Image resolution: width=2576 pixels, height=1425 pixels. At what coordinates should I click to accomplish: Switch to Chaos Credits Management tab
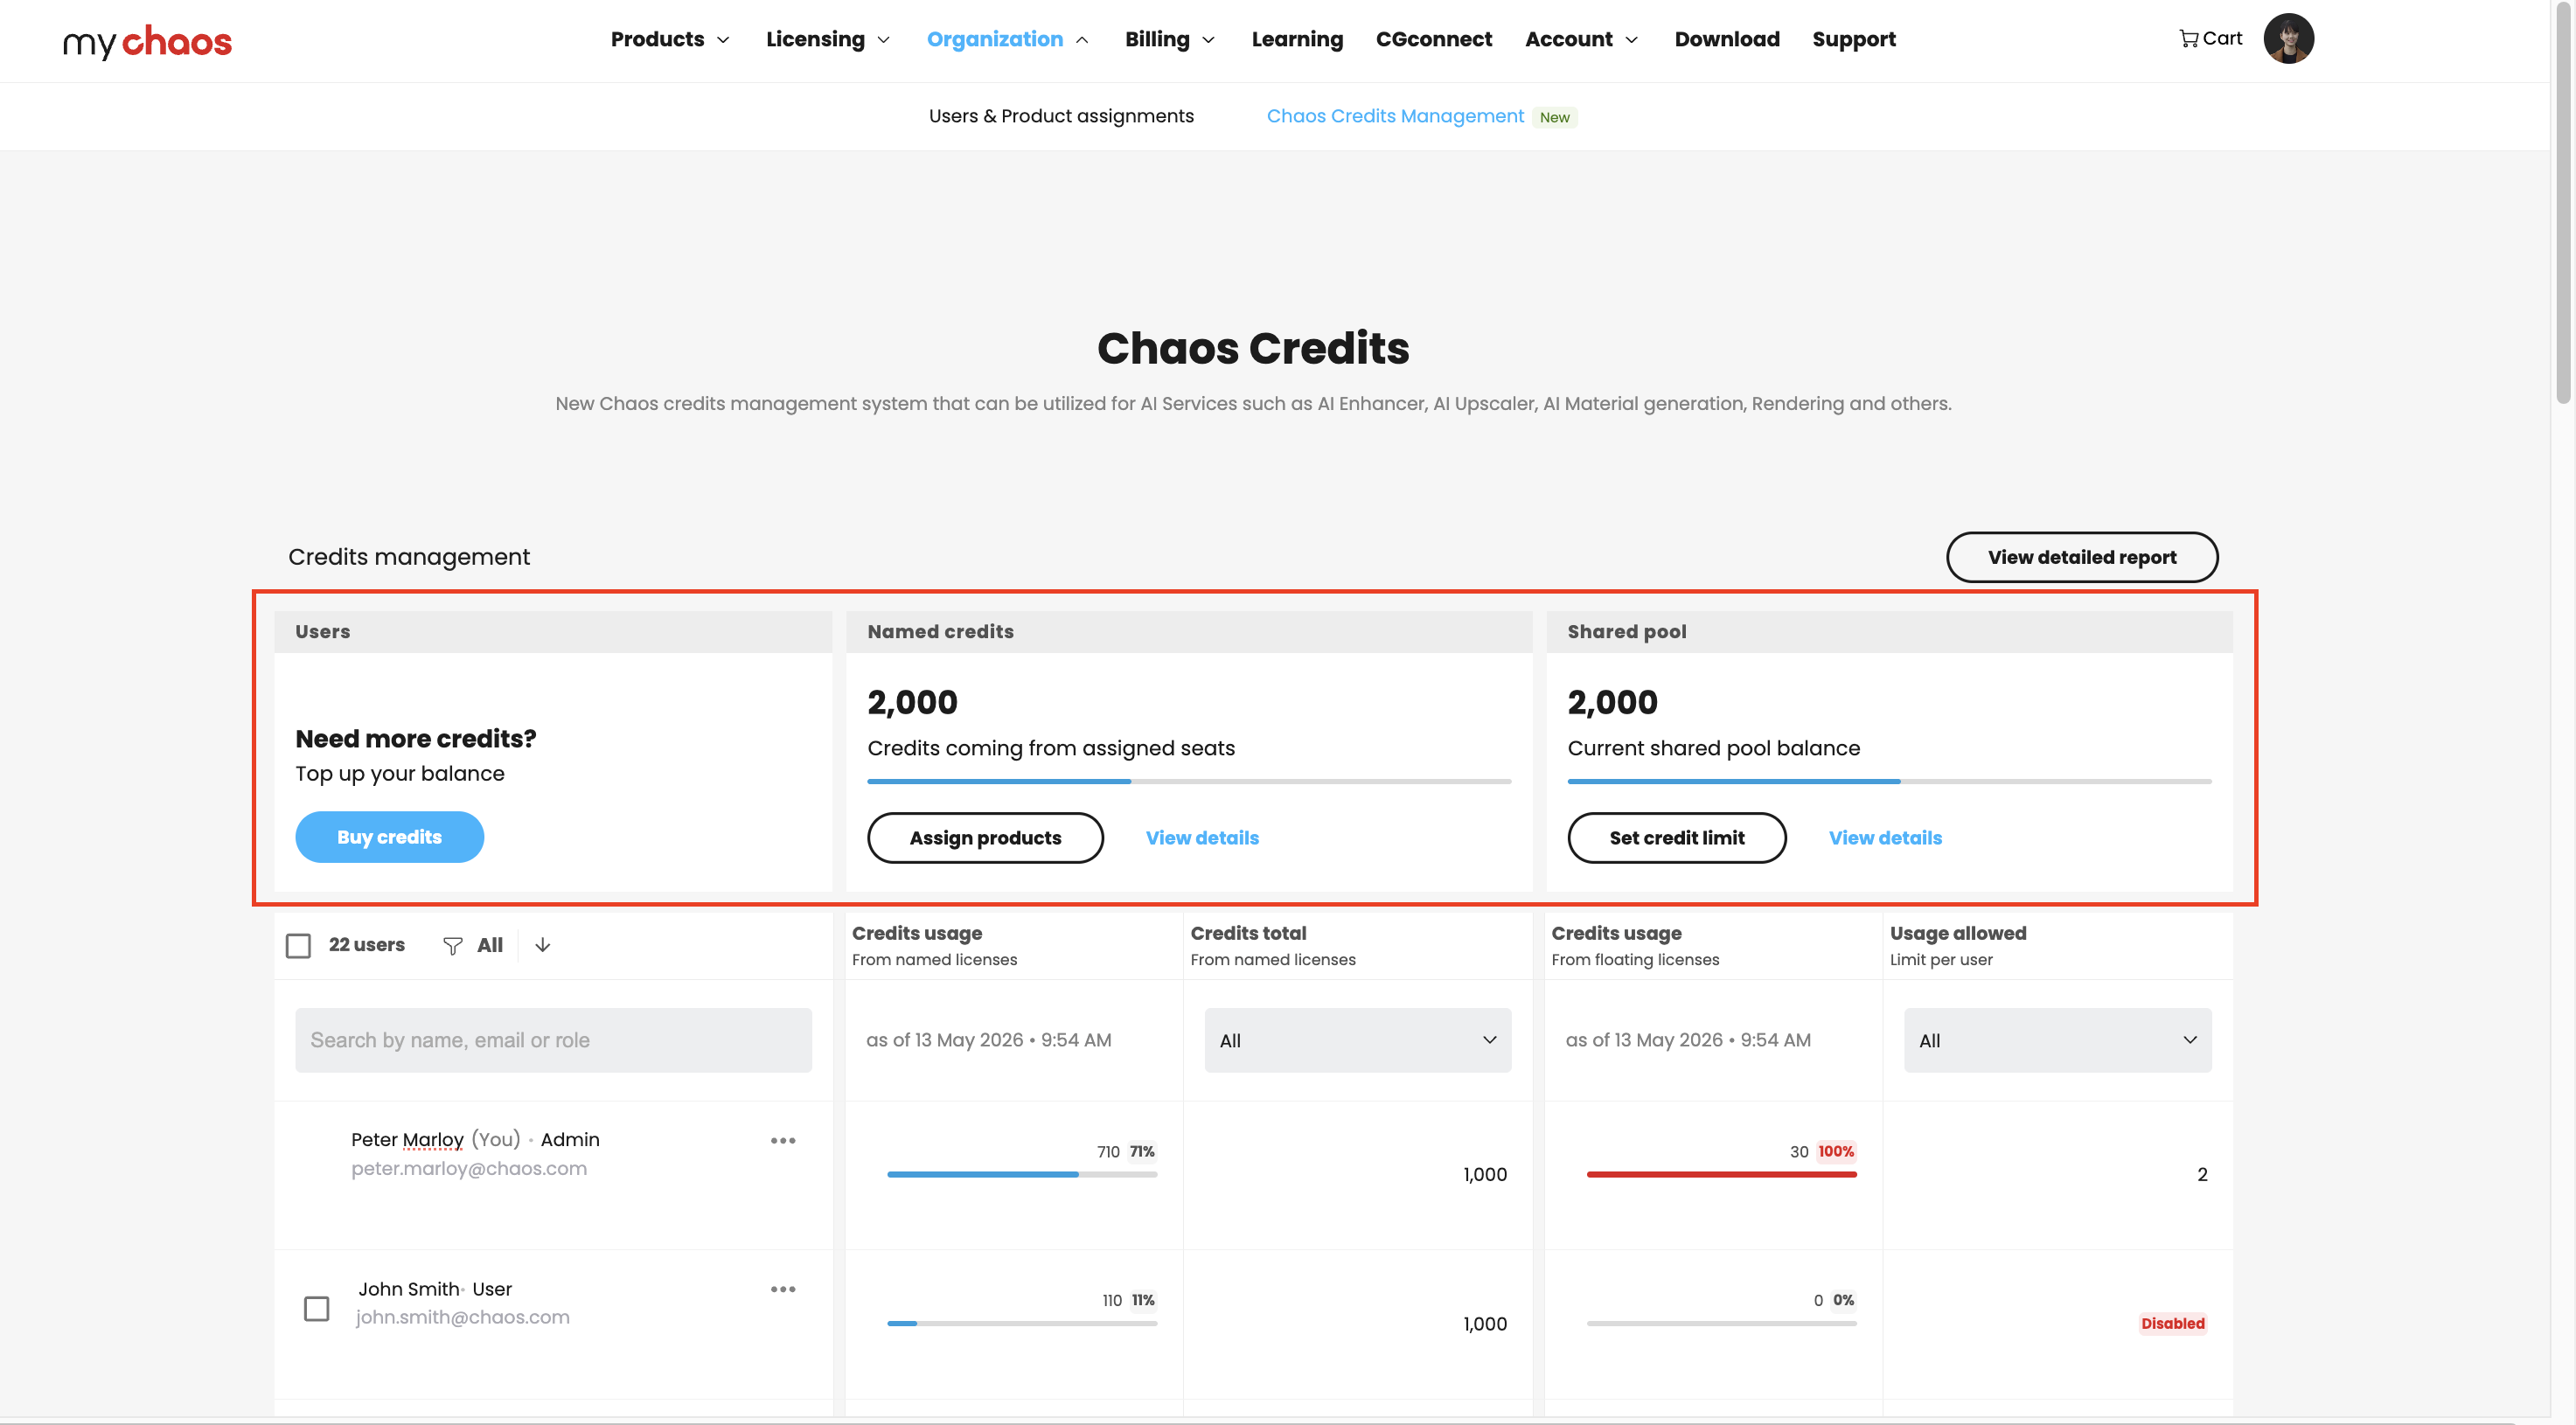[1395, 116]
